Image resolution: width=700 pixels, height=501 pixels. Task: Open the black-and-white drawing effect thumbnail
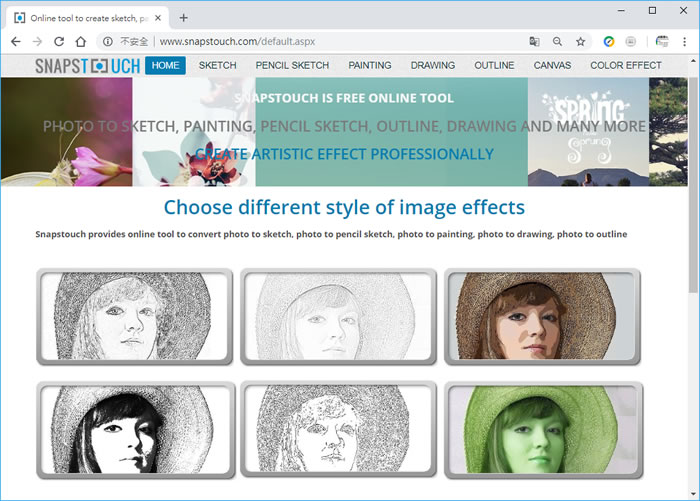click(135, 429)
